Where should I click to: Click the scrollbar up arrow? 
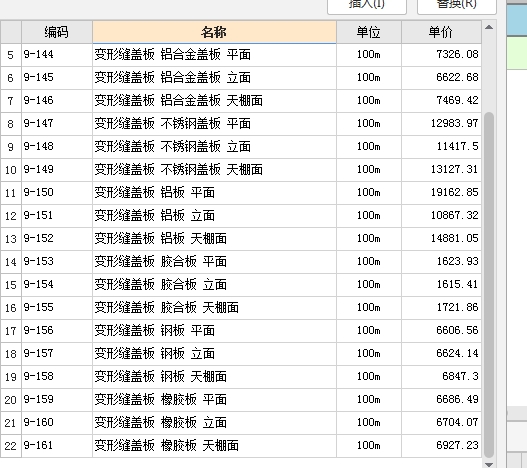tap(489, 27)
